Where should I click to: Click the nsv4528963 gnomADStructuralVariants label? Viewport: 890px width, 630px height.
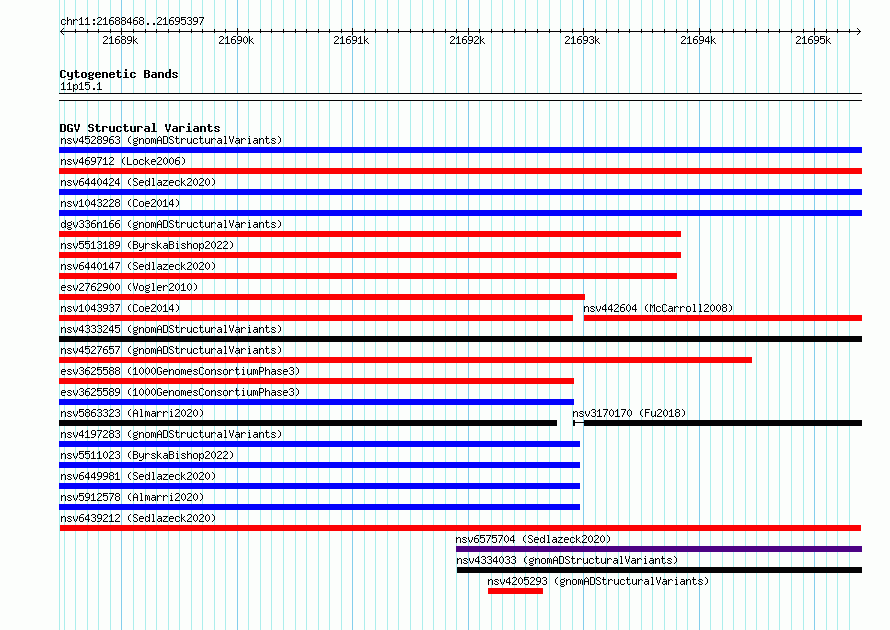tap(171, 140)
